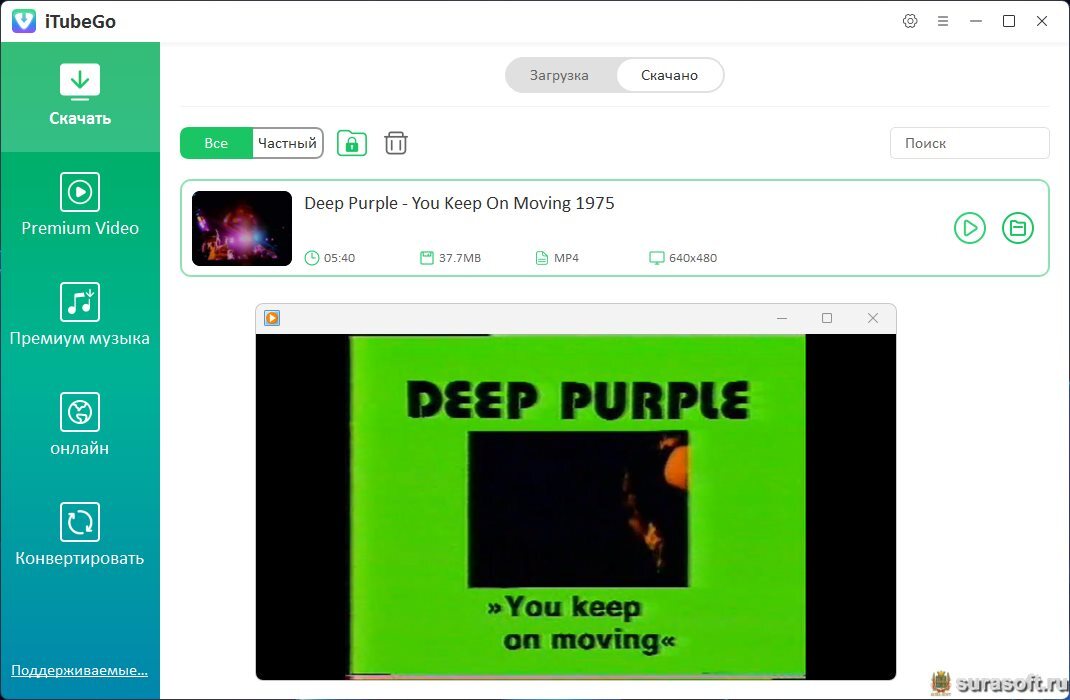Click the Deep Purple video thumbnail
Screen dimensions: 1070x700
(x=242, y=228)
